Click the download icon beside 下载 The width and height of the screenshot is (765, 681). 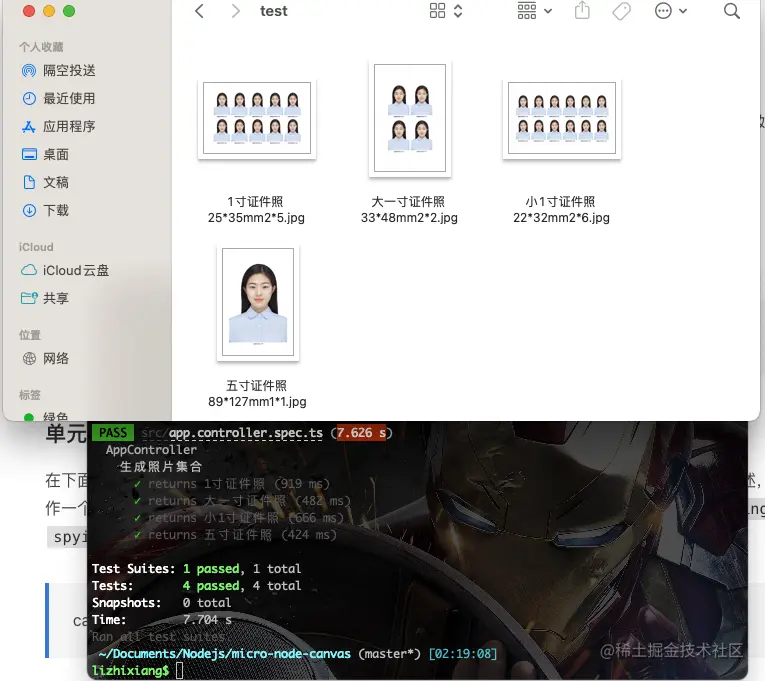pyautogui.click(x=29, y=211)
